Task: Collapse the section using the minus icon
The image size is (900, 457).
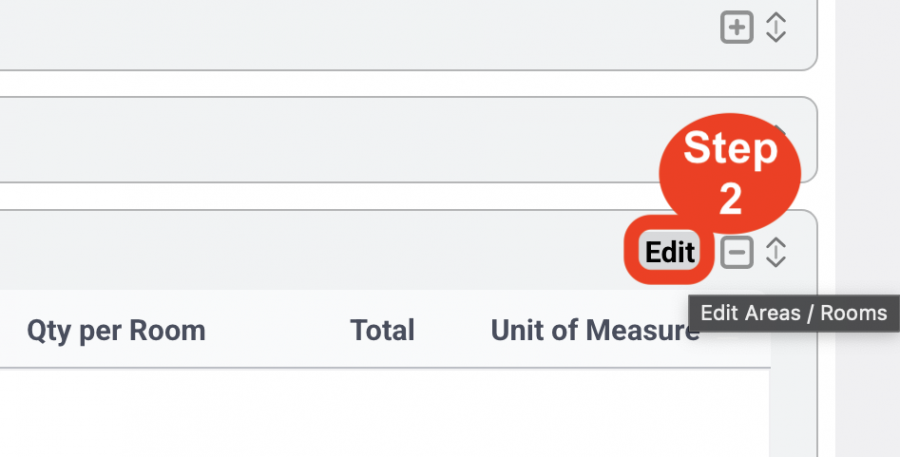Action: 736,252
